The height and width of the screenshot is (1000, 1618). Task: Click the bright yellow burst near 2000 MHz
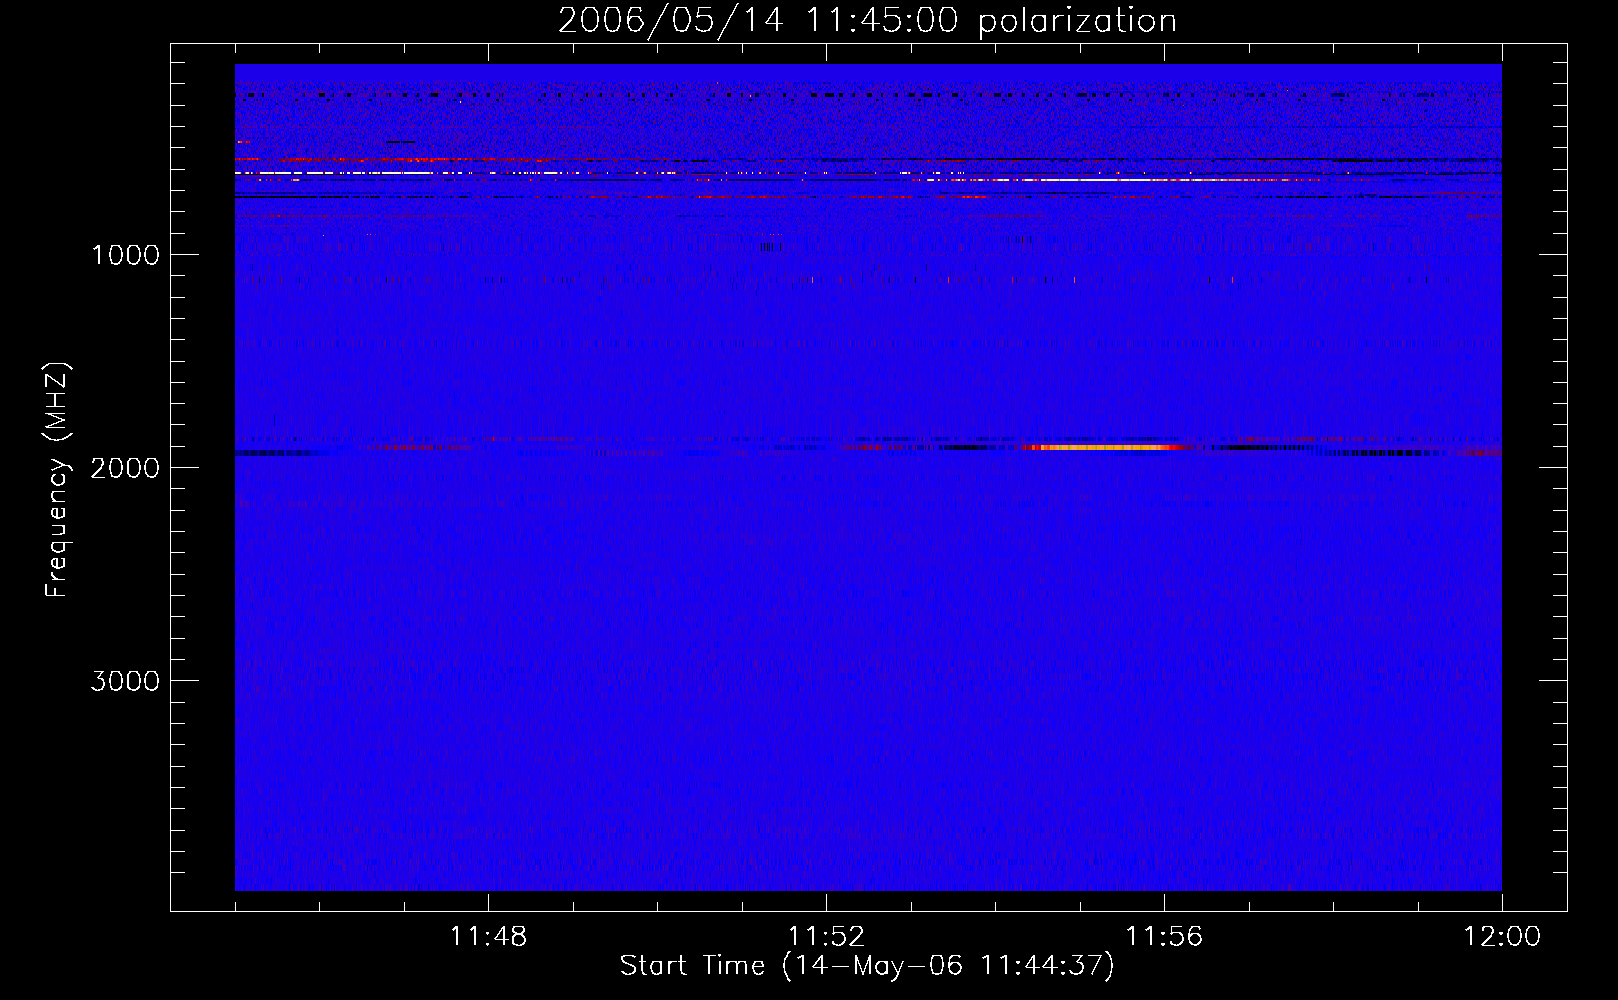(1105, 448)
